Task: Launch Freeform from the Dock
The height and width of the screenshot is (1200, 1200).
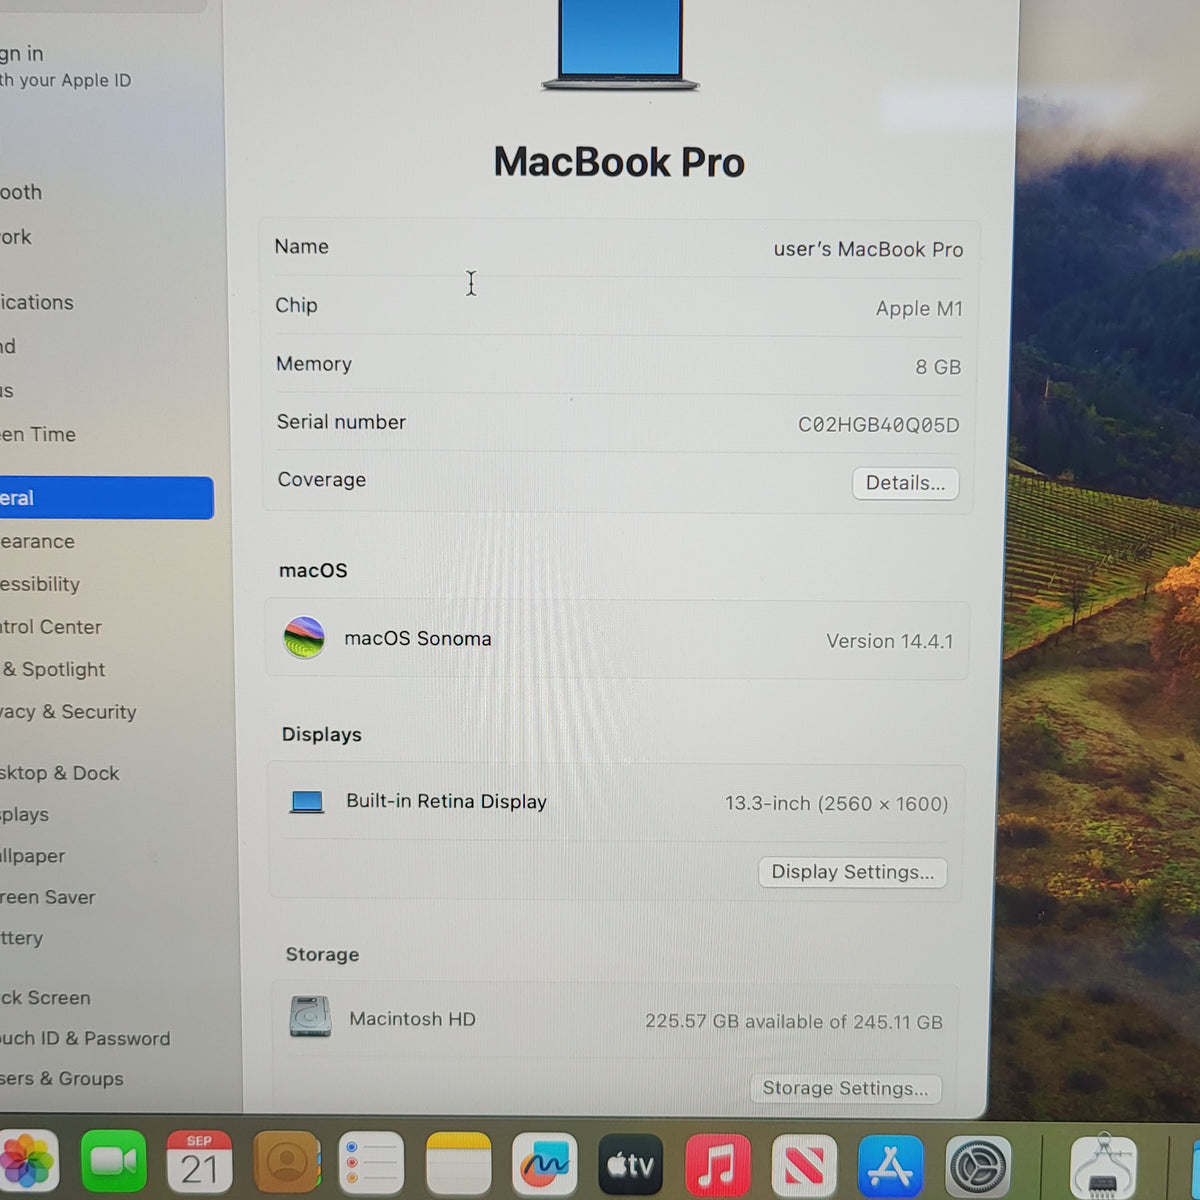Action: coord(544,1164)
